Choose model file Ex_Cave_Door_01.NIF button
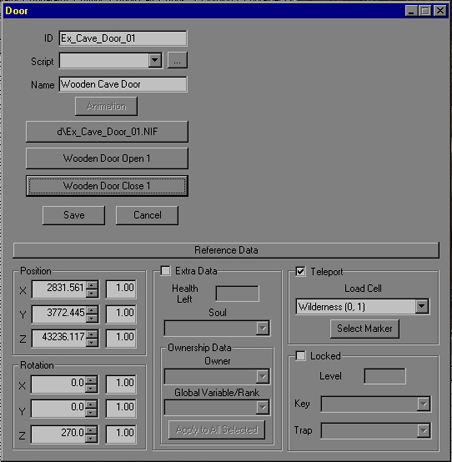This screenshot has width=452, height=462. coord(107,132)
